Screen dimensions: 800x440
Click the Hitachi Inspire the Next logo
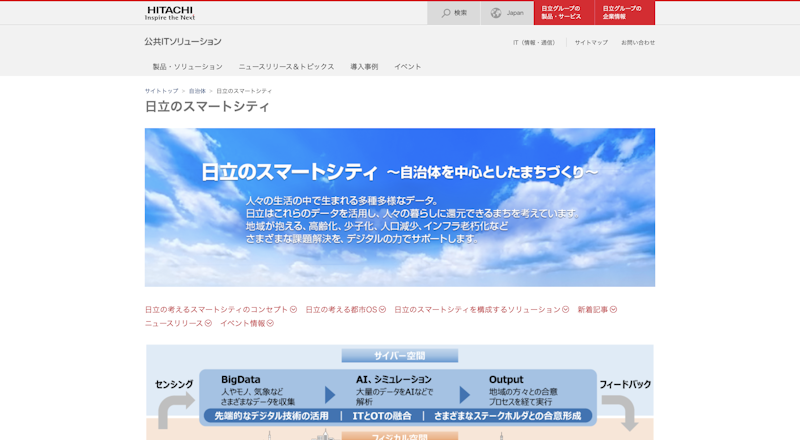(169, 13)
